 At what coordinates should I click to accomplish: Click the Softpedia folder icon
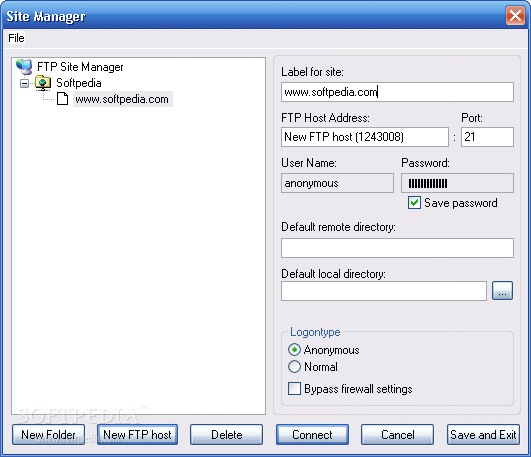[x=43, y=83]
